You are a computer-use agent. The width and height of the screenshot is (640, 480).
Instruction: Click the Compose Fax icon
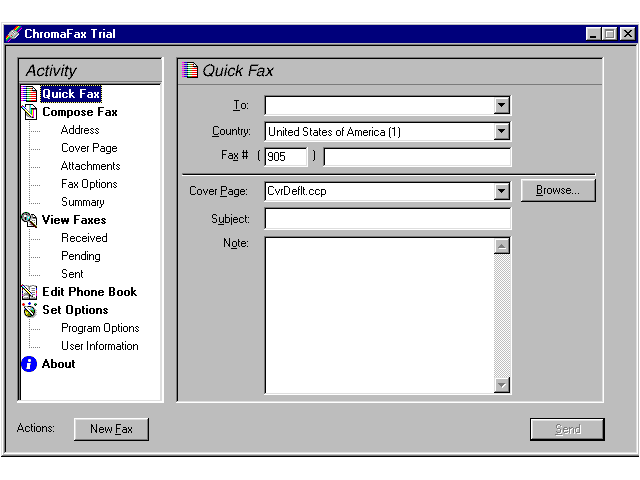point(29,112)
